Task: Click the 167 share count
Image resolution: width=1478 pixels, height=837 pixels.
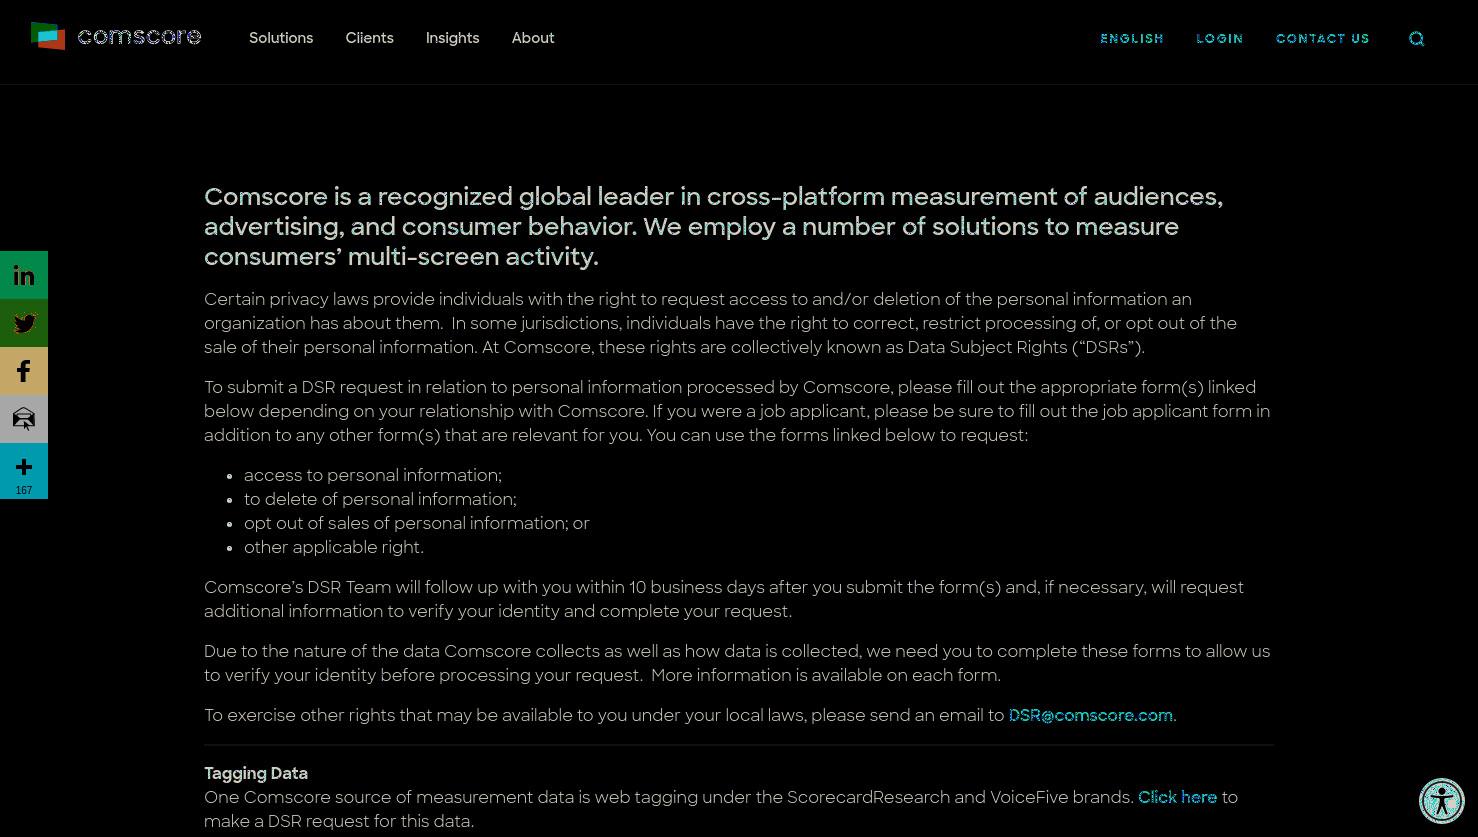Action: 24,491
